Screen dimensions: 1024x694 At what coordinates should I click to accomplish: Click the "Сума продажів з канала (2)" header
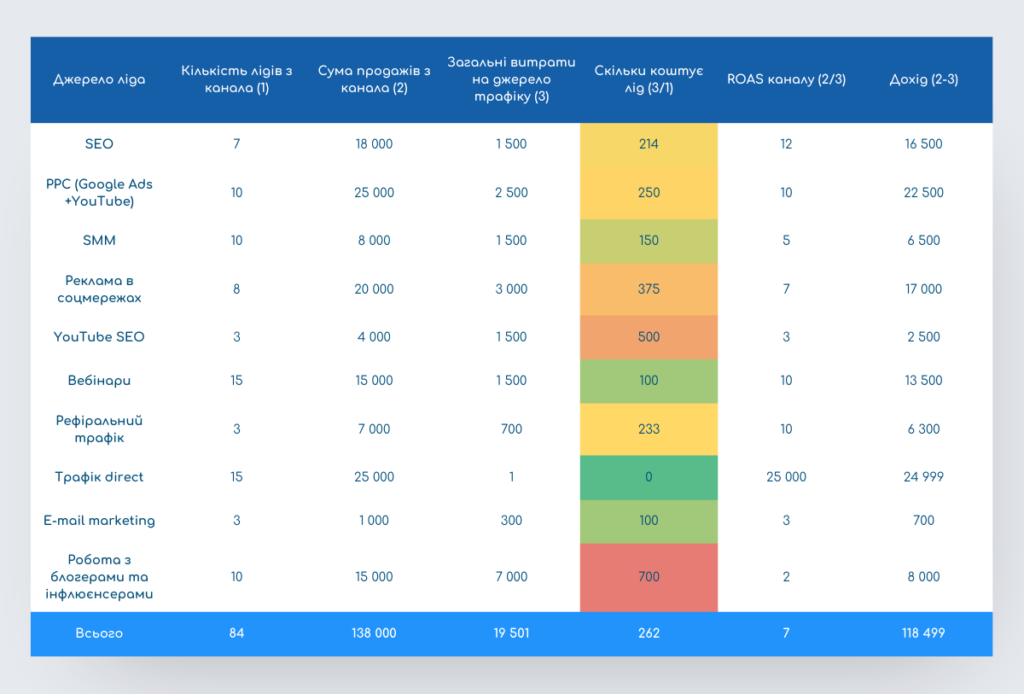coord(374,80)
